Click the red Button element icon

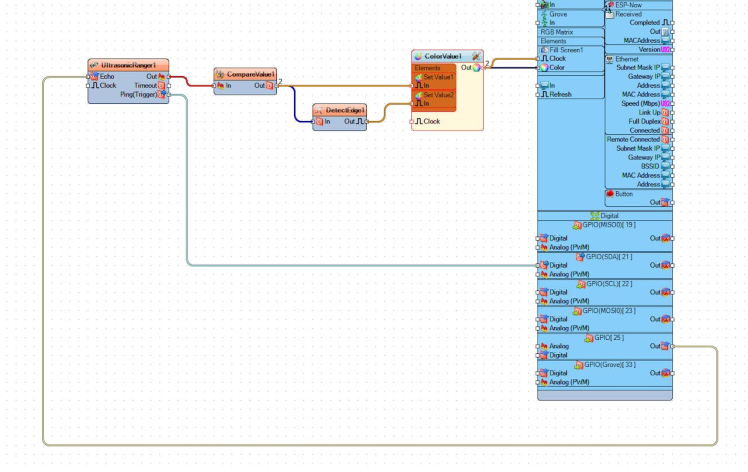[x=610, y=193]
